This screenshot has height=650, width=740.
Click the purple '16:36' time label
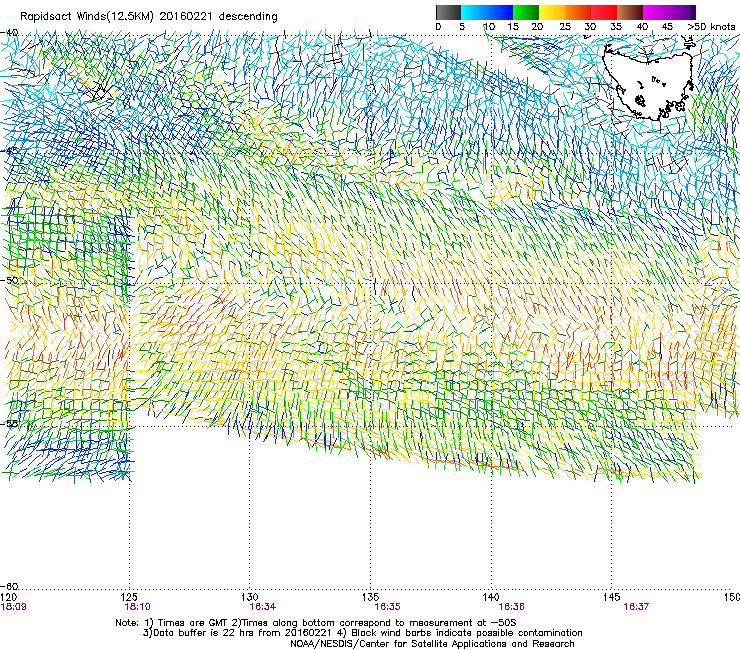512,607
